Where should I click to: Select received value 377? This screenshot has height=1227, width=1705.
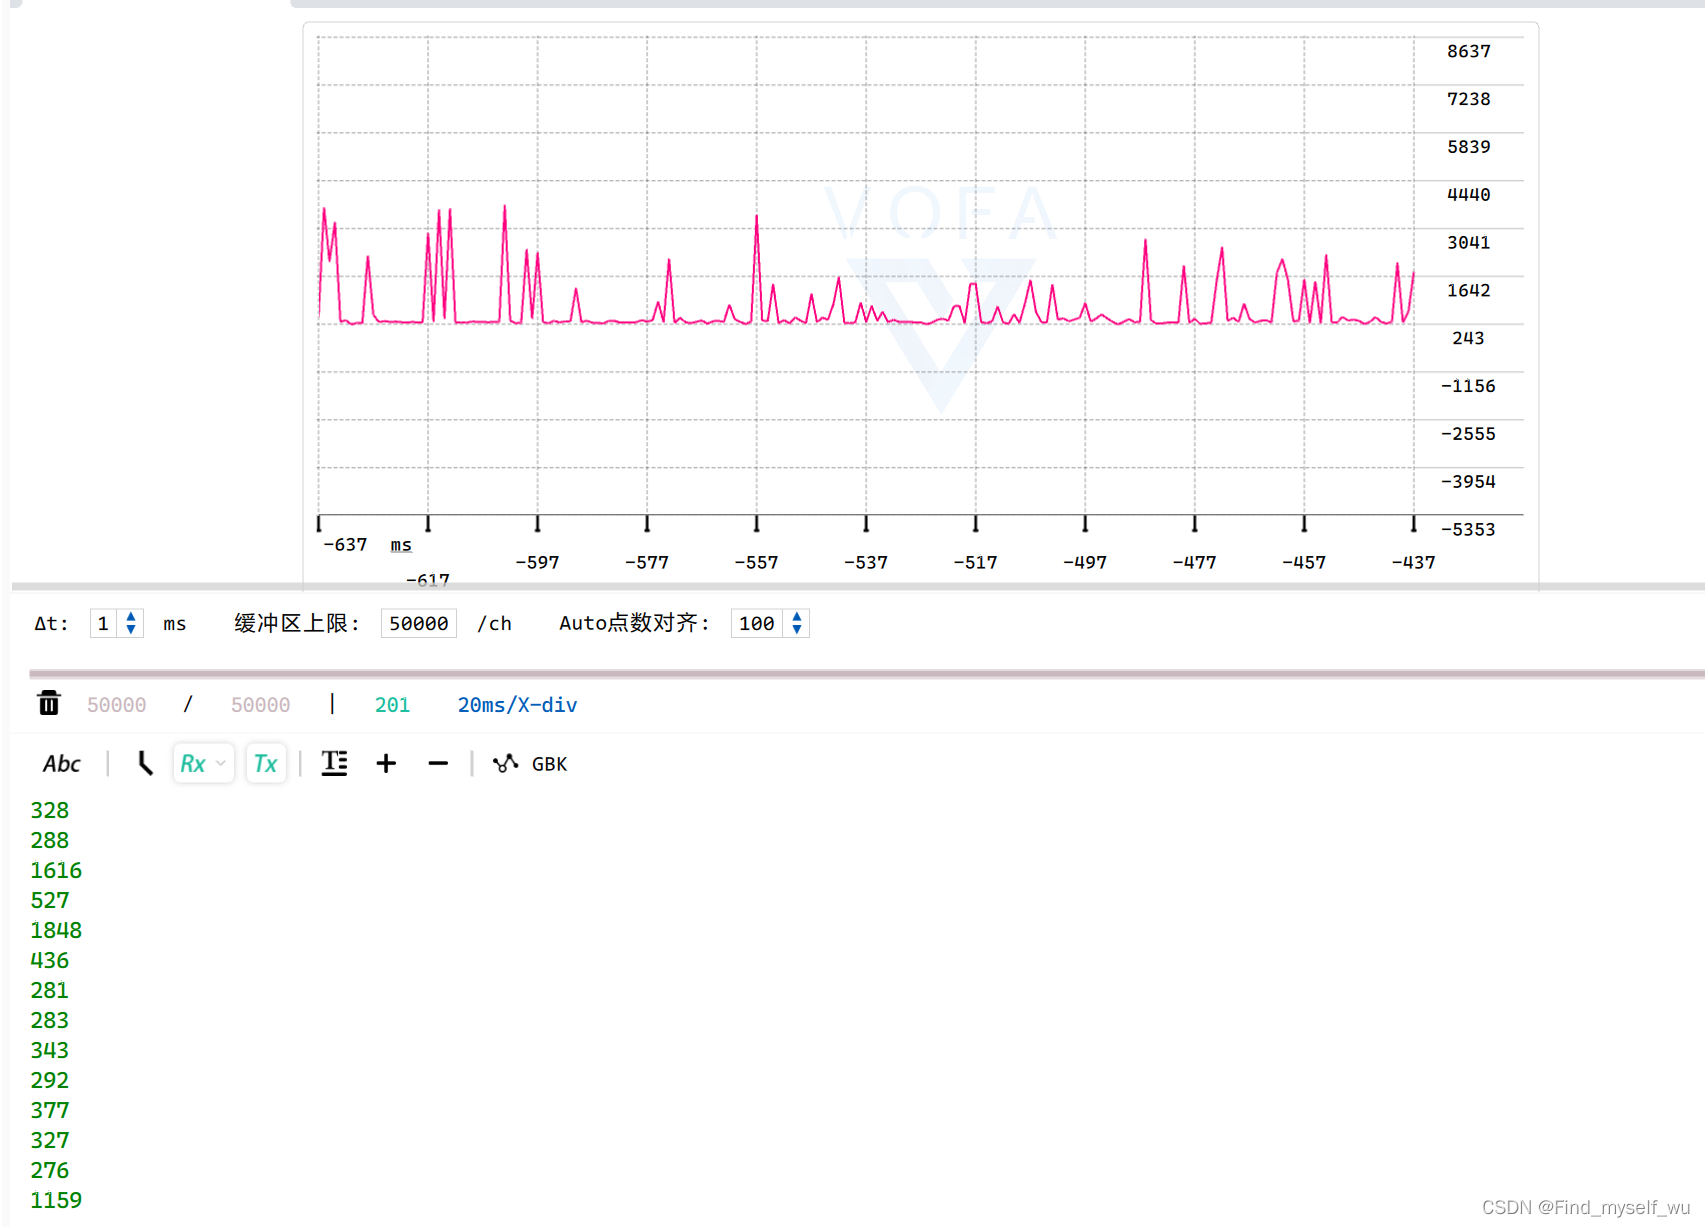coord(50,1110)
